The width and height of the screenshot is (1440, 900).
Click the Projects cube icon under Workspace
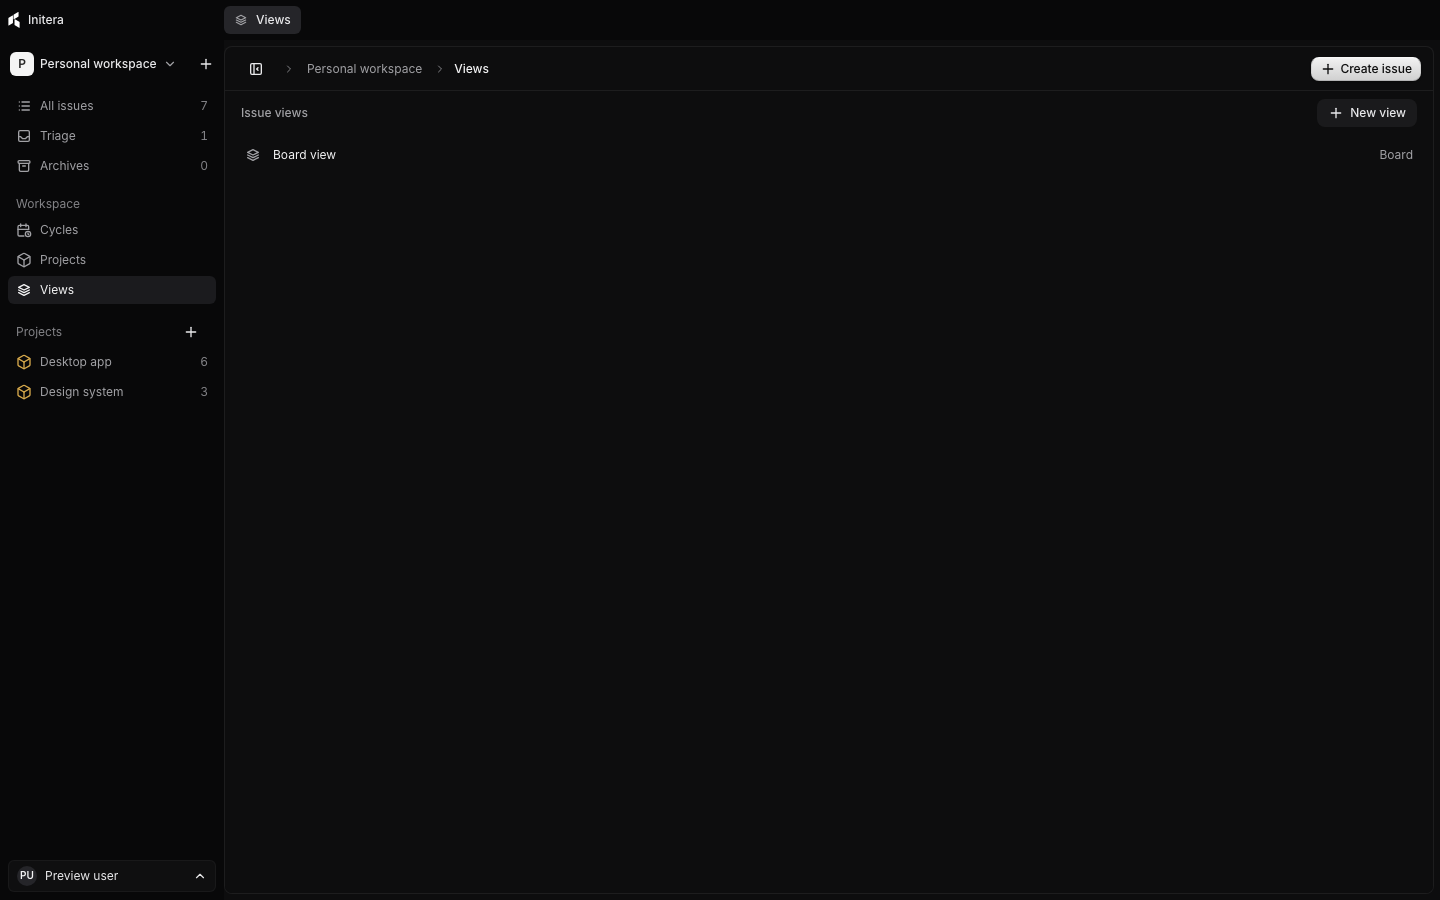pyautogui.click(x=24, y=260)
